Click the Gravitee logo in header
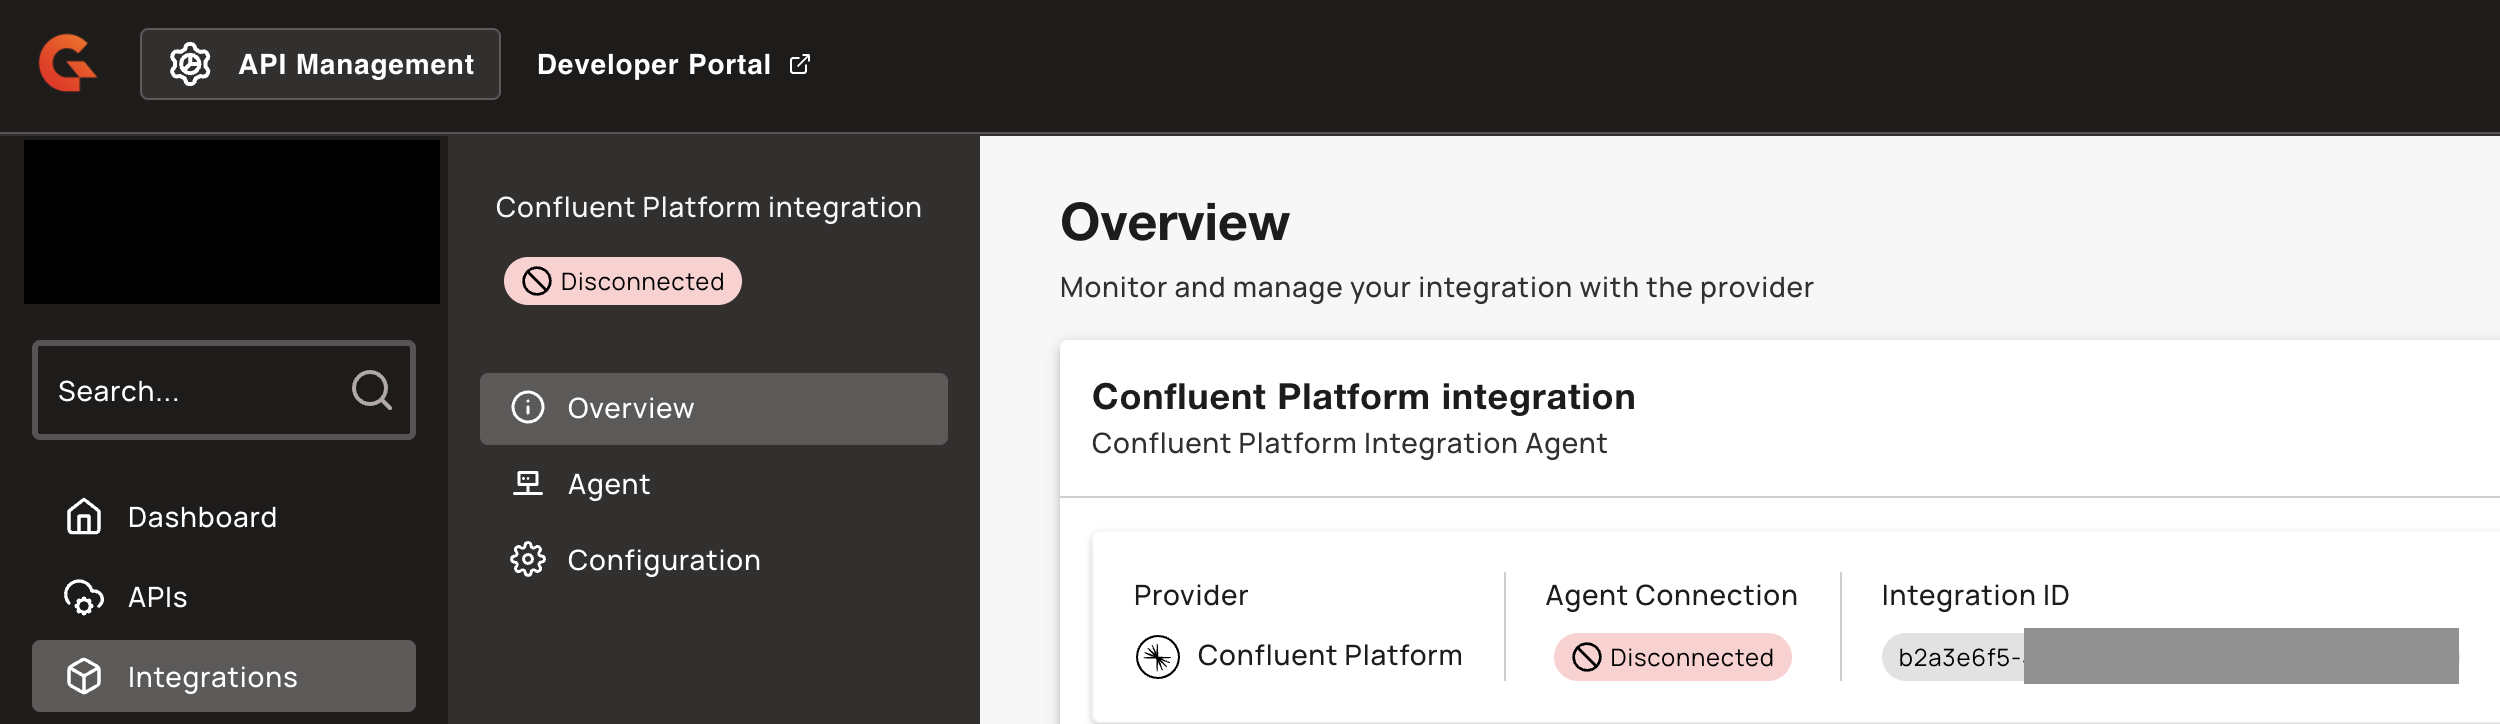 [67, 63]
